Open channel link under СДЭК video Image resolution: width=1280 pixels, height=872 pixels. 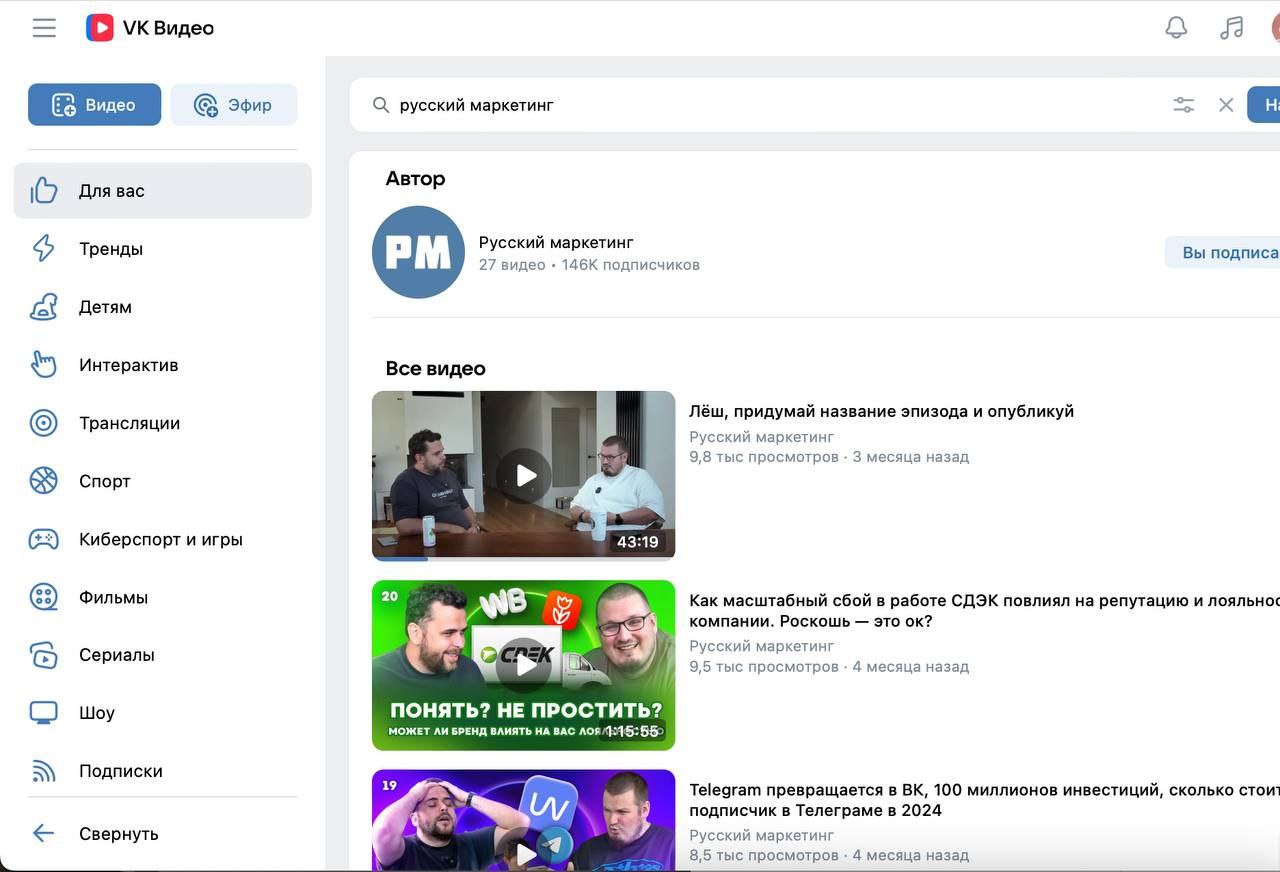tap(761, 646)
